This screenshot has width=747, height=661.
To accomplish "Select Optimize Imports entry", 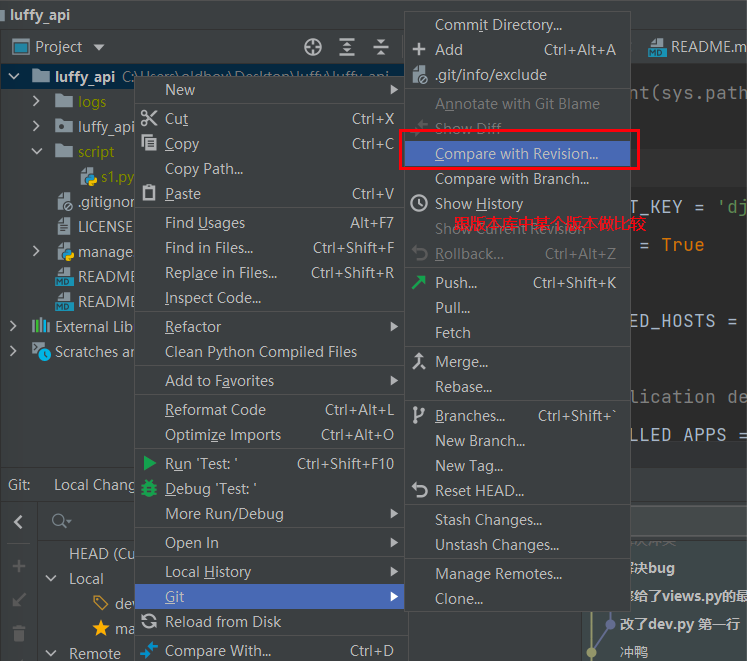I will click(x=270, y=435).
